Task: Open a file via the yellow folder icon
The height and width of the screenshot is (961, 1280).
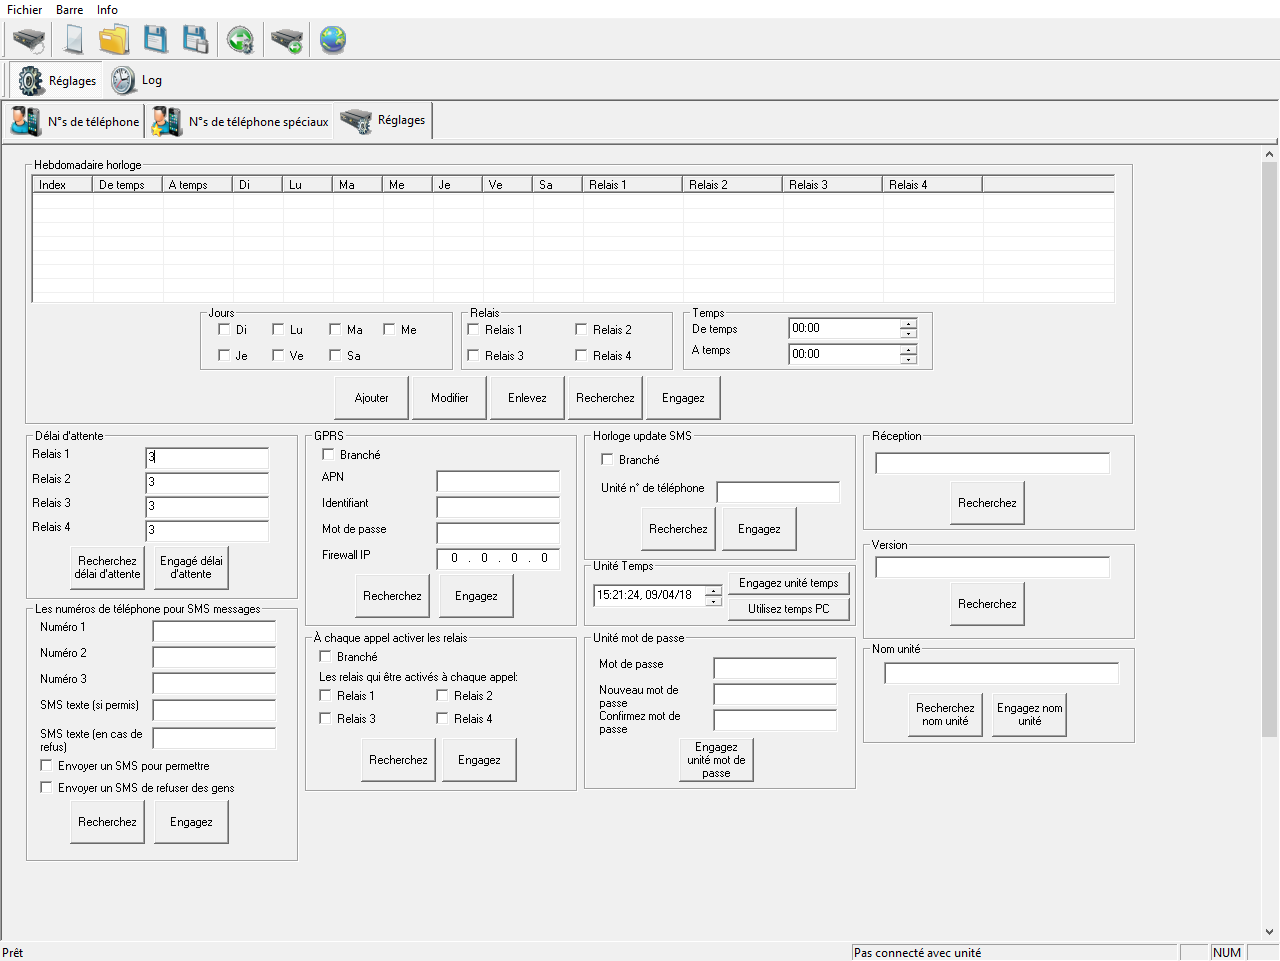Action: pos(114,40)
